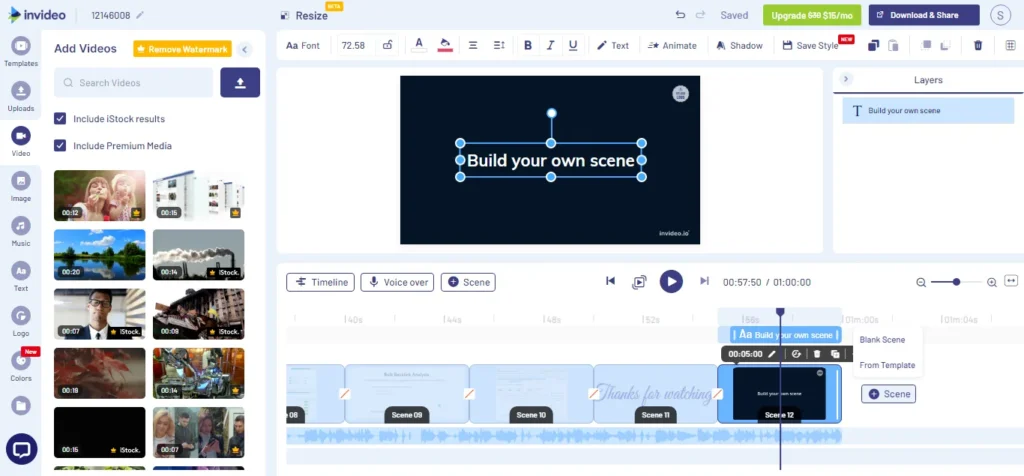Set transition between Scene 09 and Scene 10
This screenshot has height=476, width=1024.
click(x=469, y=394)
